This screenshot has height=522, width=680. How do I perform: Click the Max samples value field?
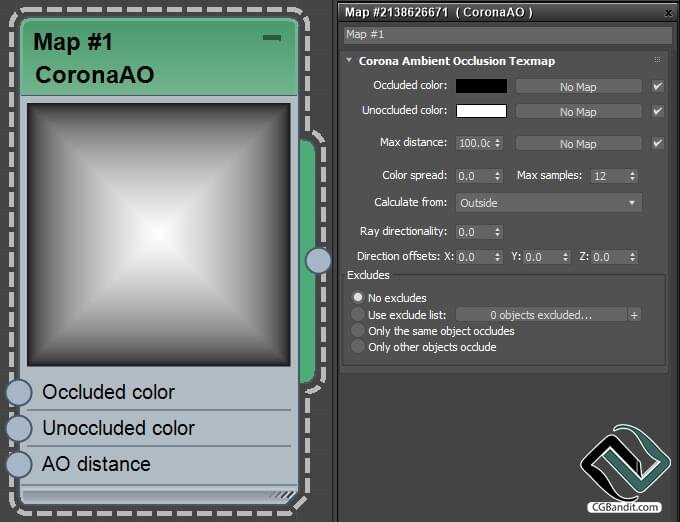[x=609, y=176]
